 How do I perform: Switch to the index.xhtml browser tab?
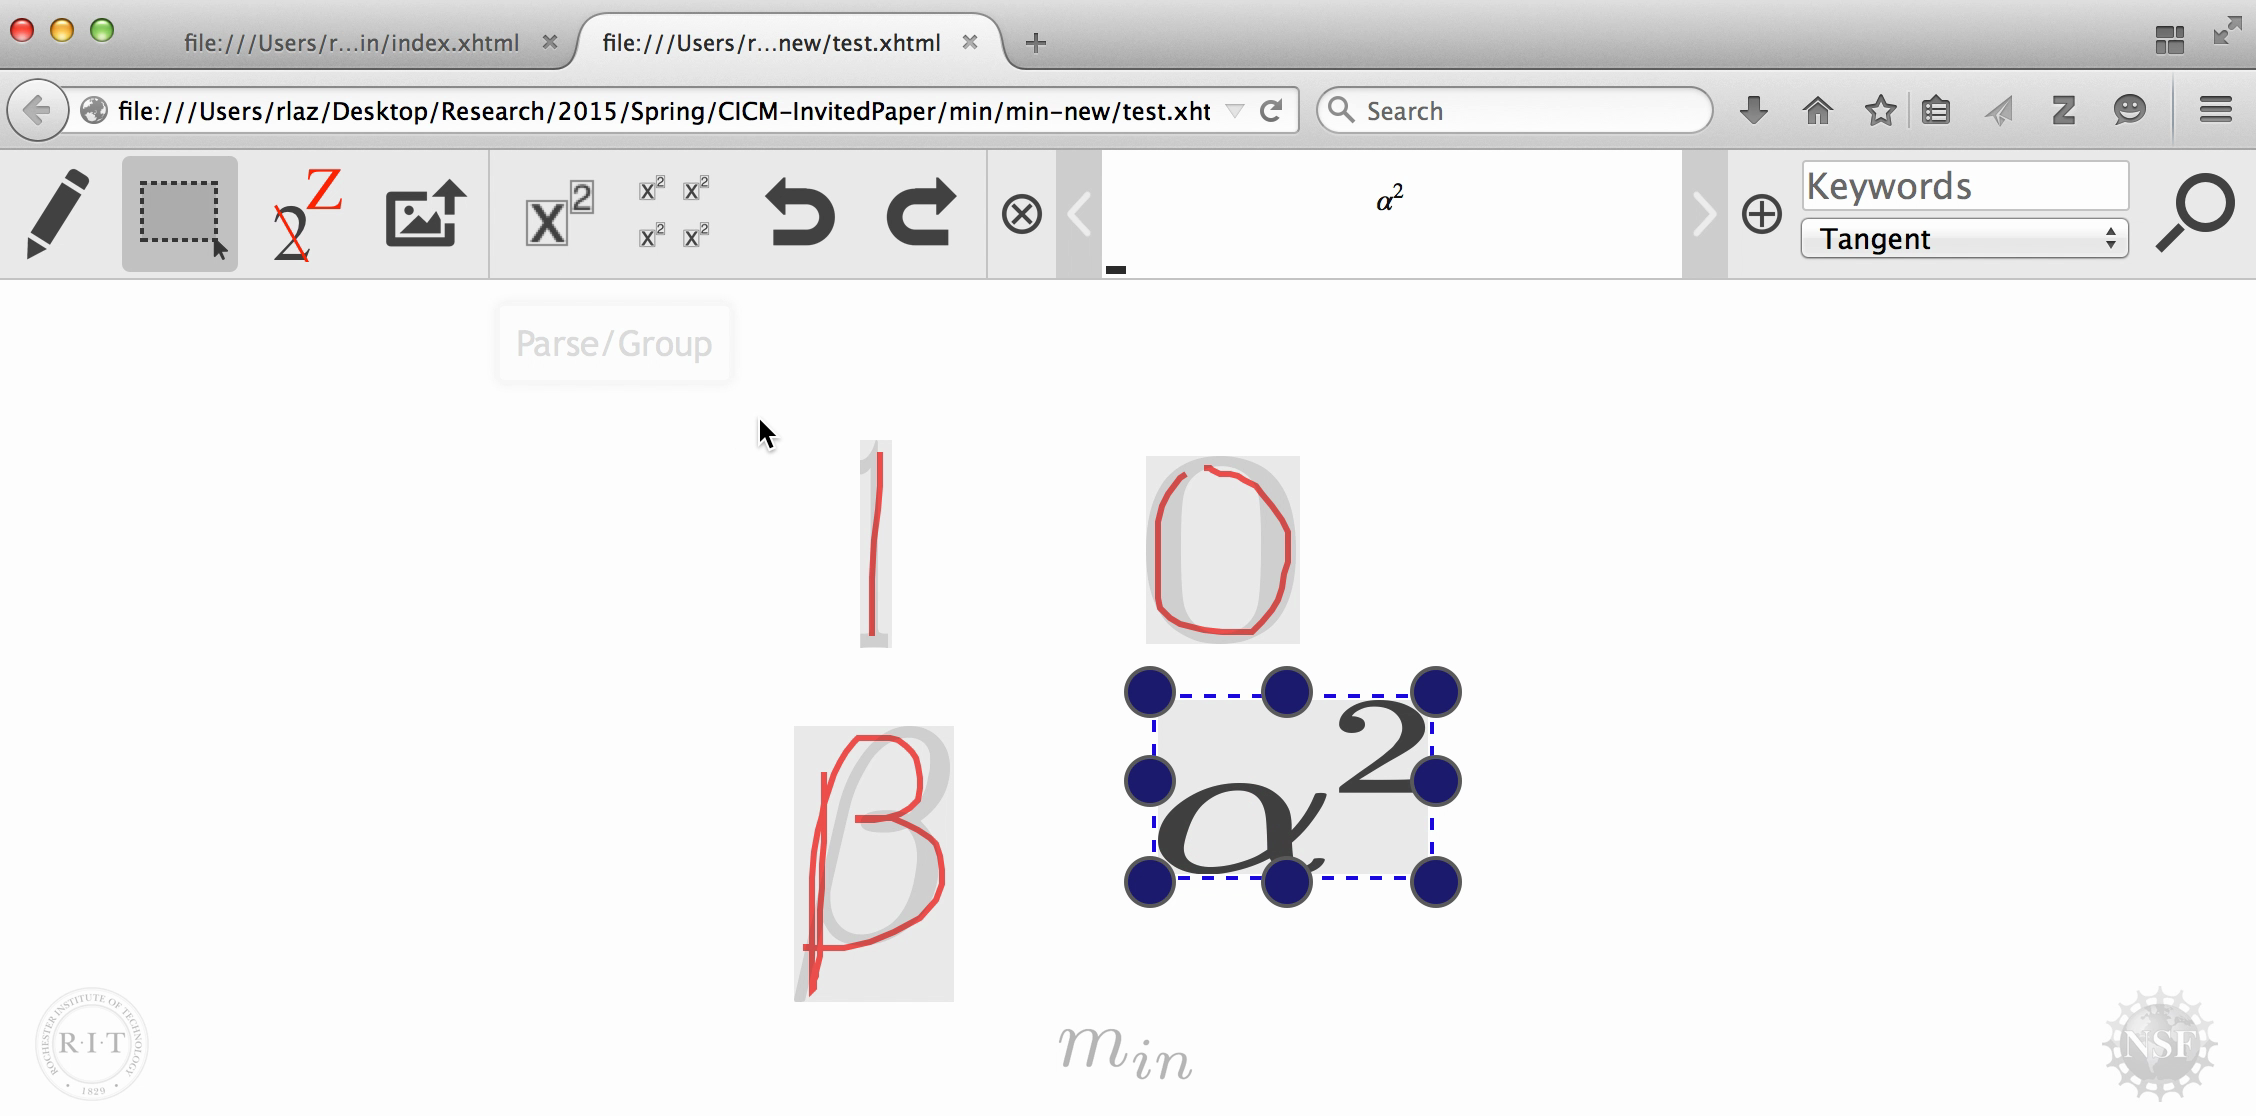click(x=351, y=43)
